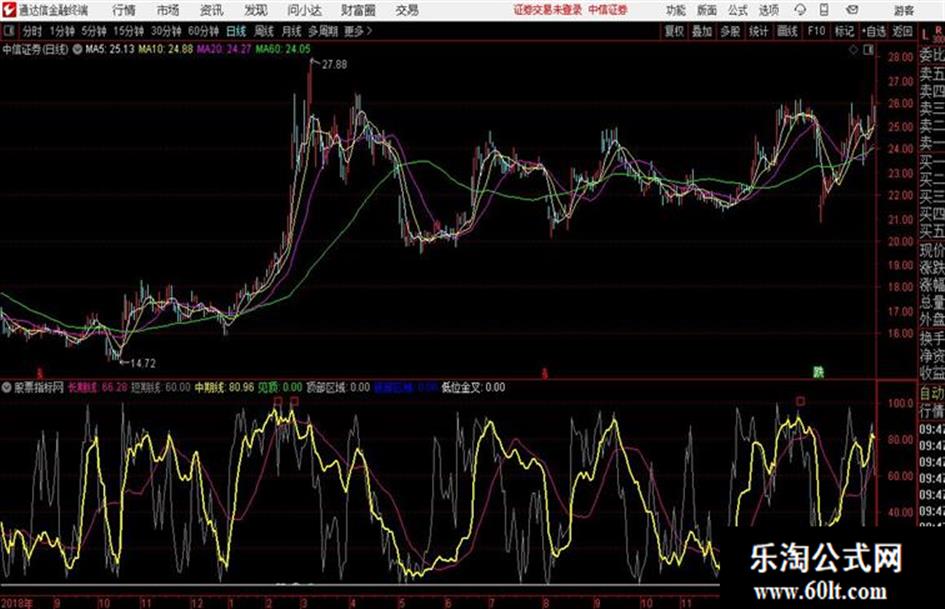Click the L indicator at the quote panel top
The height and width of the screenshot is (609, 945).
(x=925, y=34)
